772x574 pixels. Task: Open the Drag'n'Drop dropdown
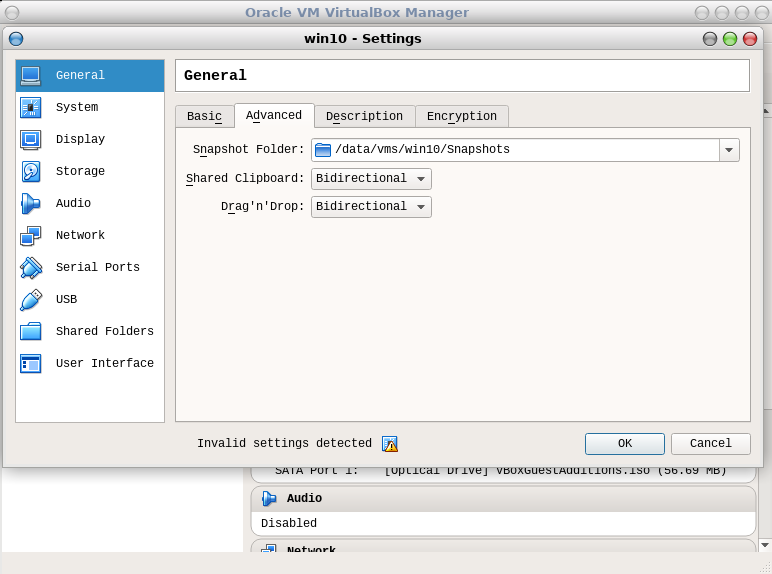(371, 207)
